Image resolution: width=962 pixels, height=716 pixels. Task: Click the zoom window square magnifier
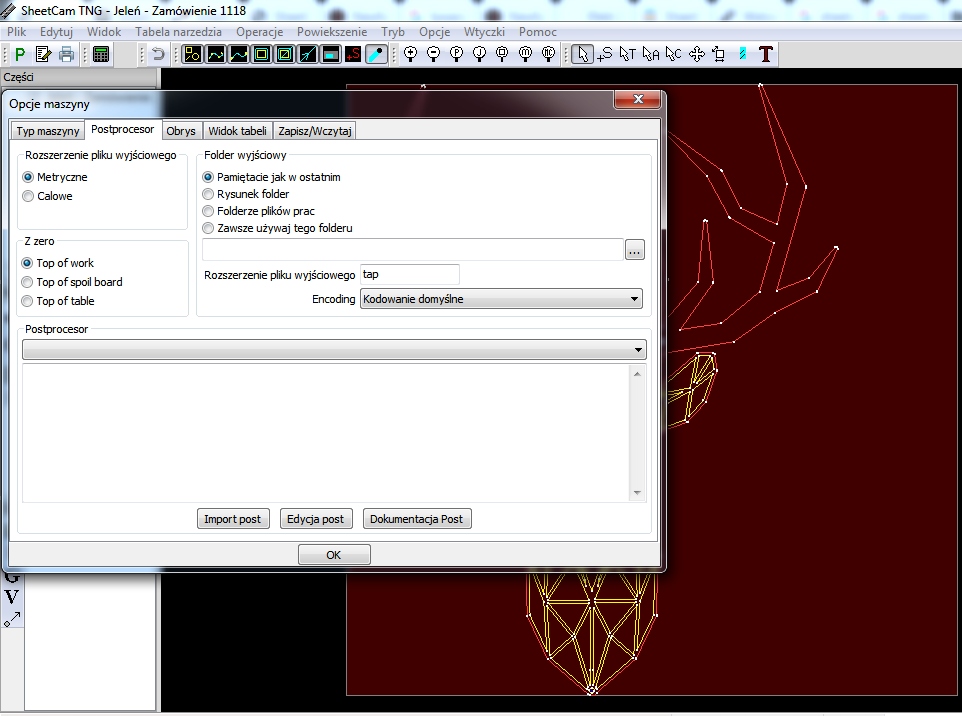click(502, 55)
